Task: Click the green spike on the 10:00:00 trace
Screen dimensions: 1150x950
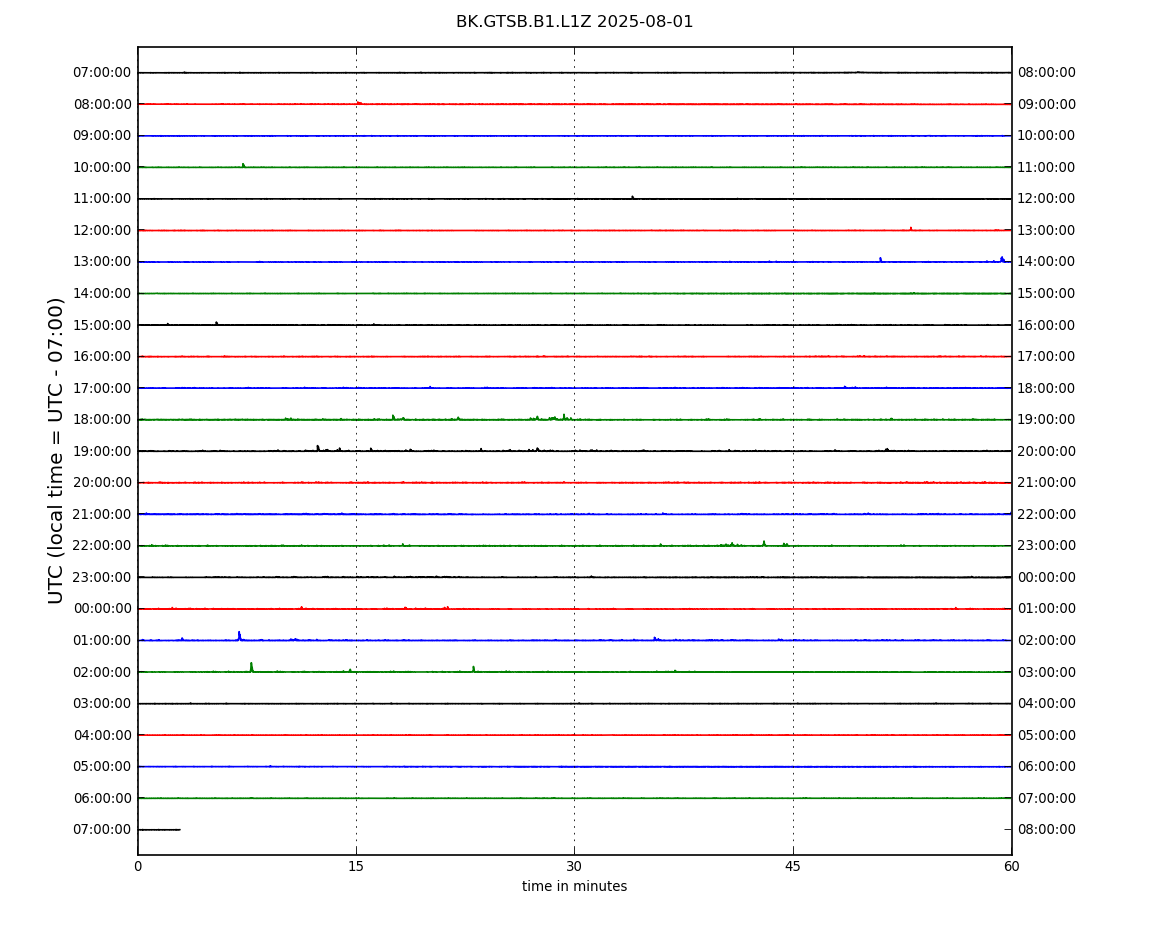Action: pos(243,165)
